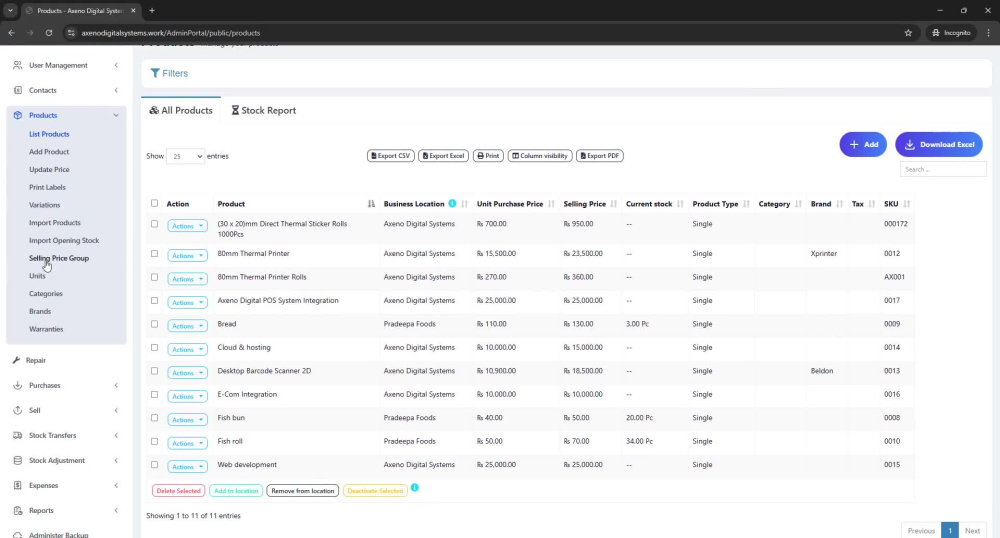Select the Cloud & hosting row checkbox
Screen dimensions: 1000x538
click(x=154, y=347)
